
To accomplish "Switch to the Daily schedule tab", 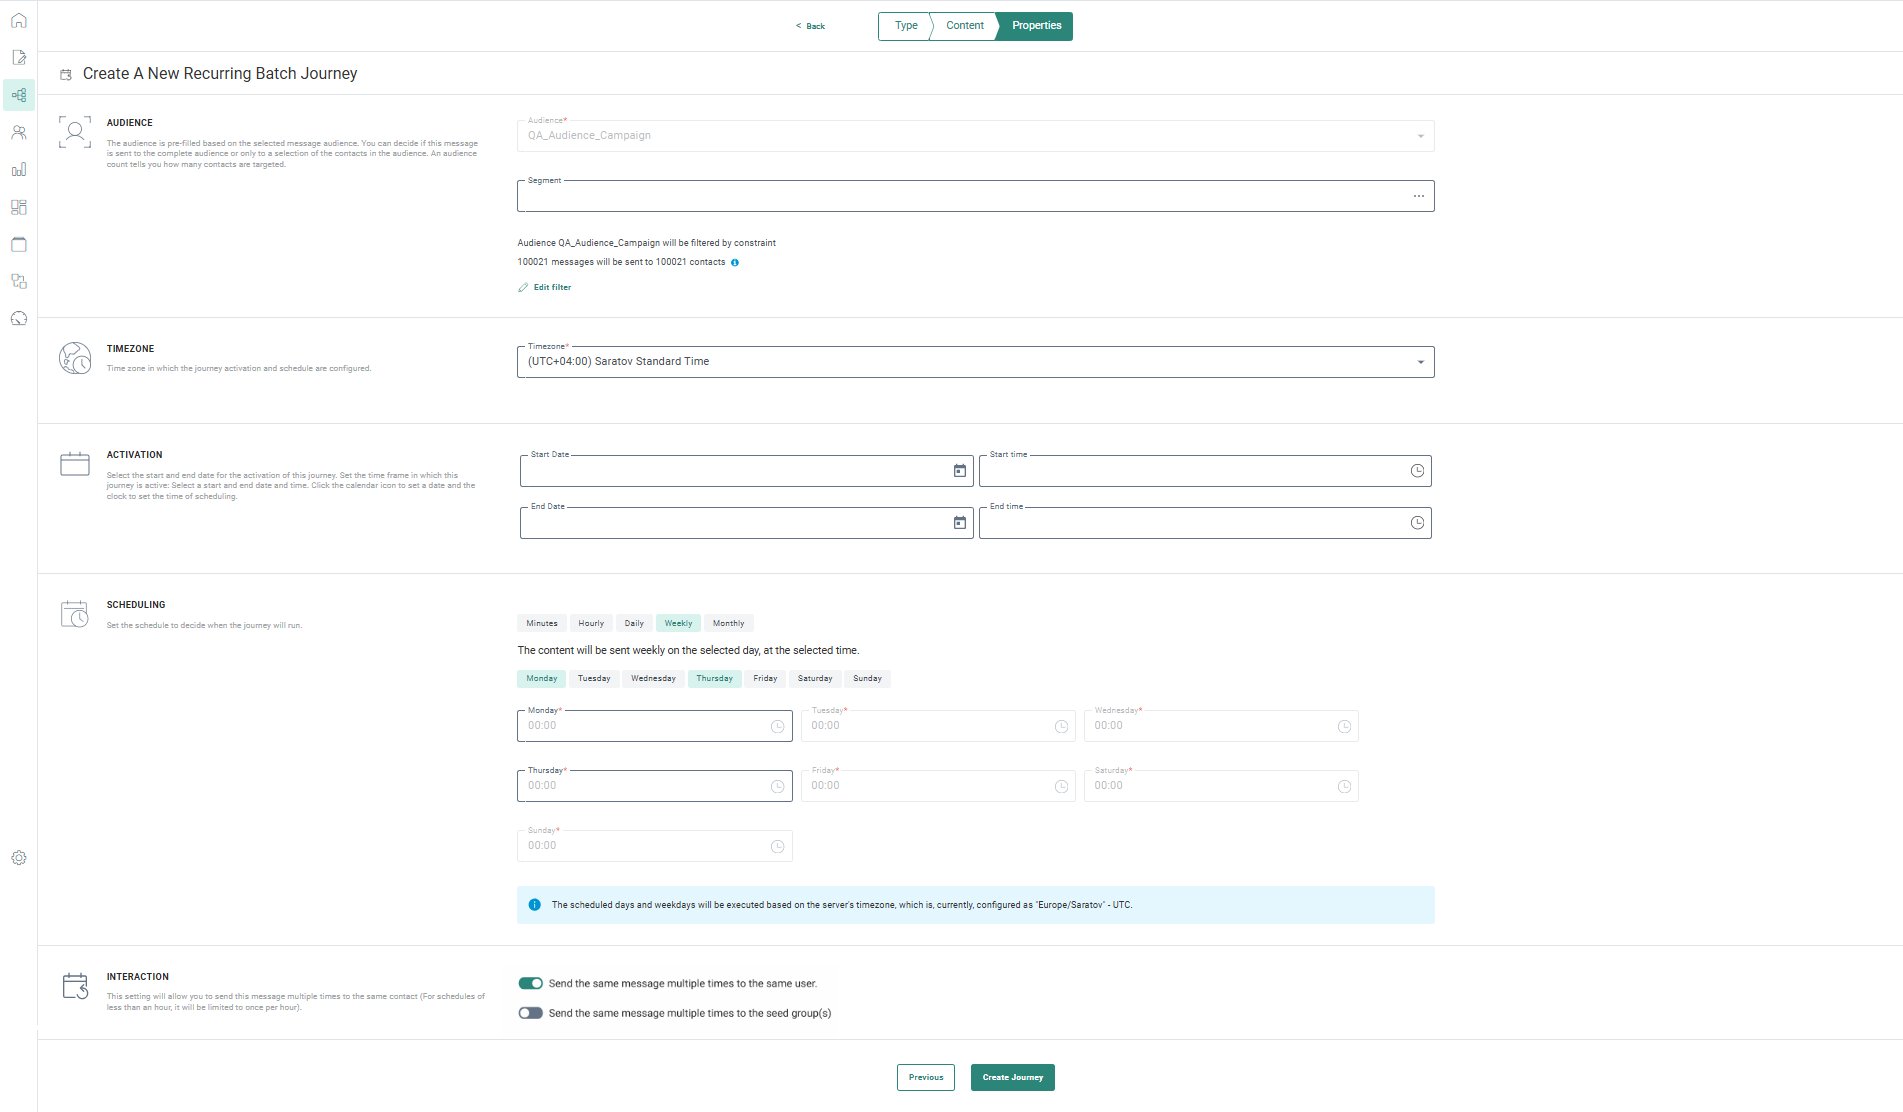I will (x=634, y=623).
